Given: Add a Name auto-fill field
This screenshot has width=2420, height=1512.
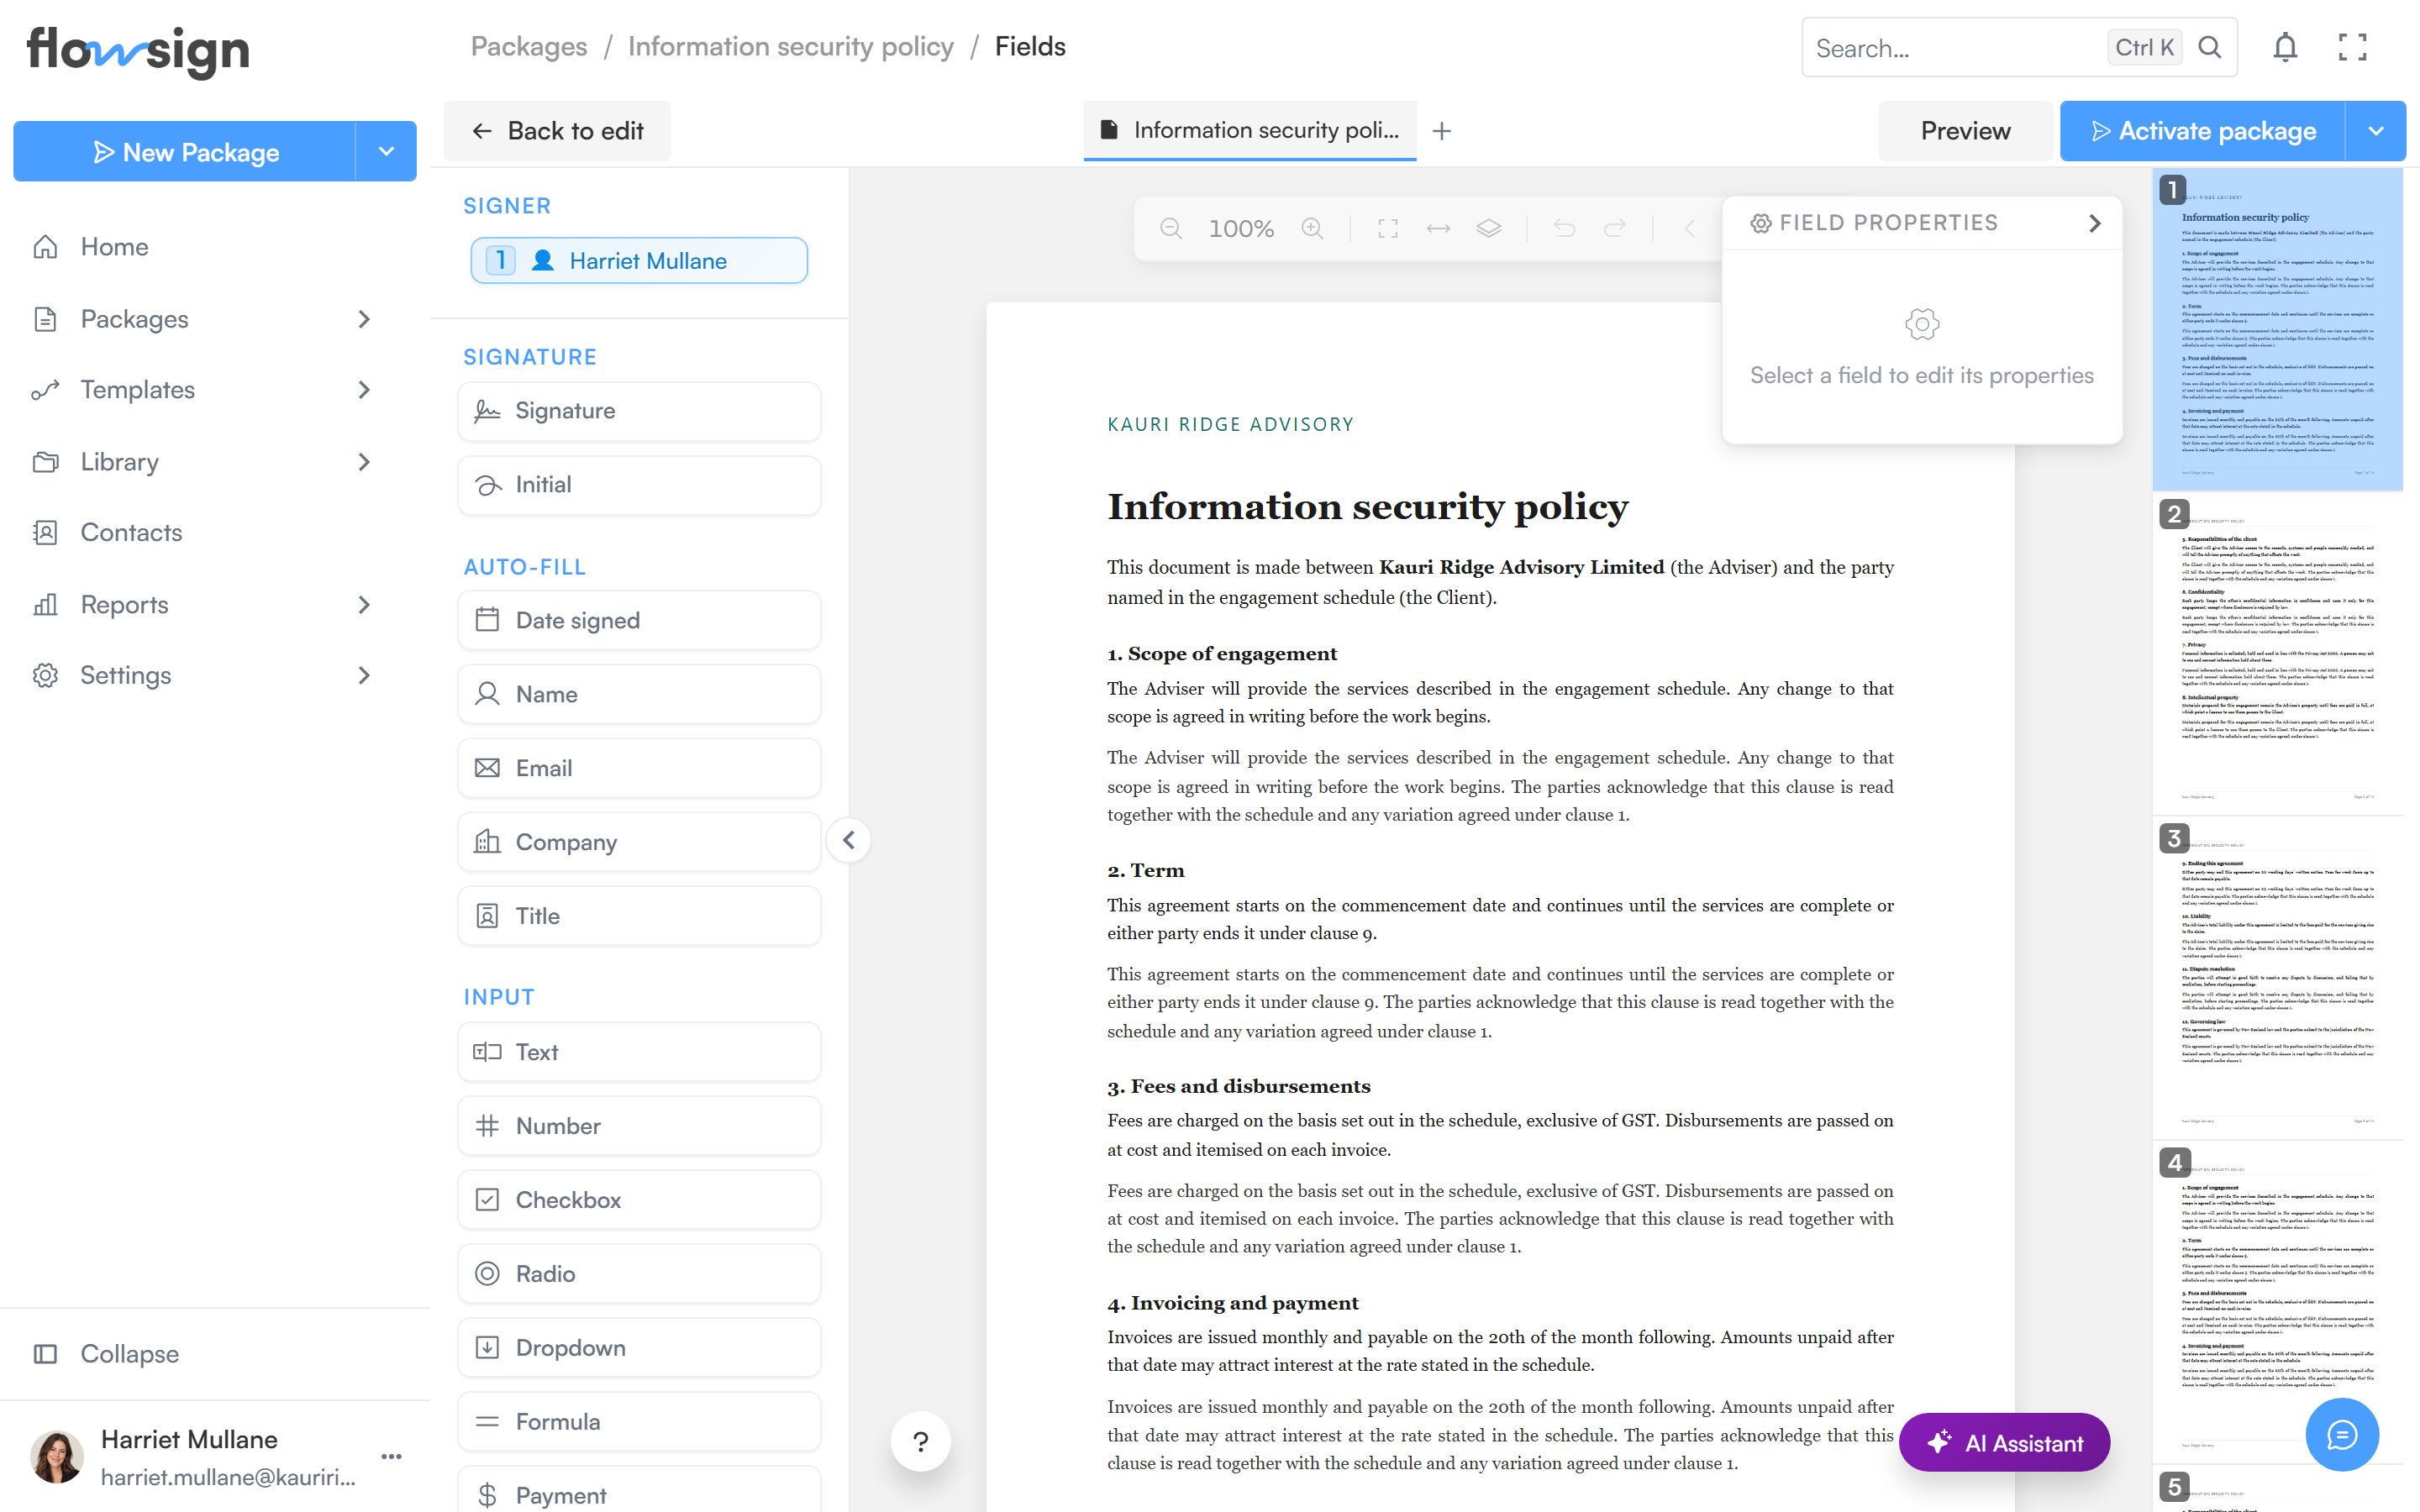Looking at the screenshot, I should [x=640, y=694].
